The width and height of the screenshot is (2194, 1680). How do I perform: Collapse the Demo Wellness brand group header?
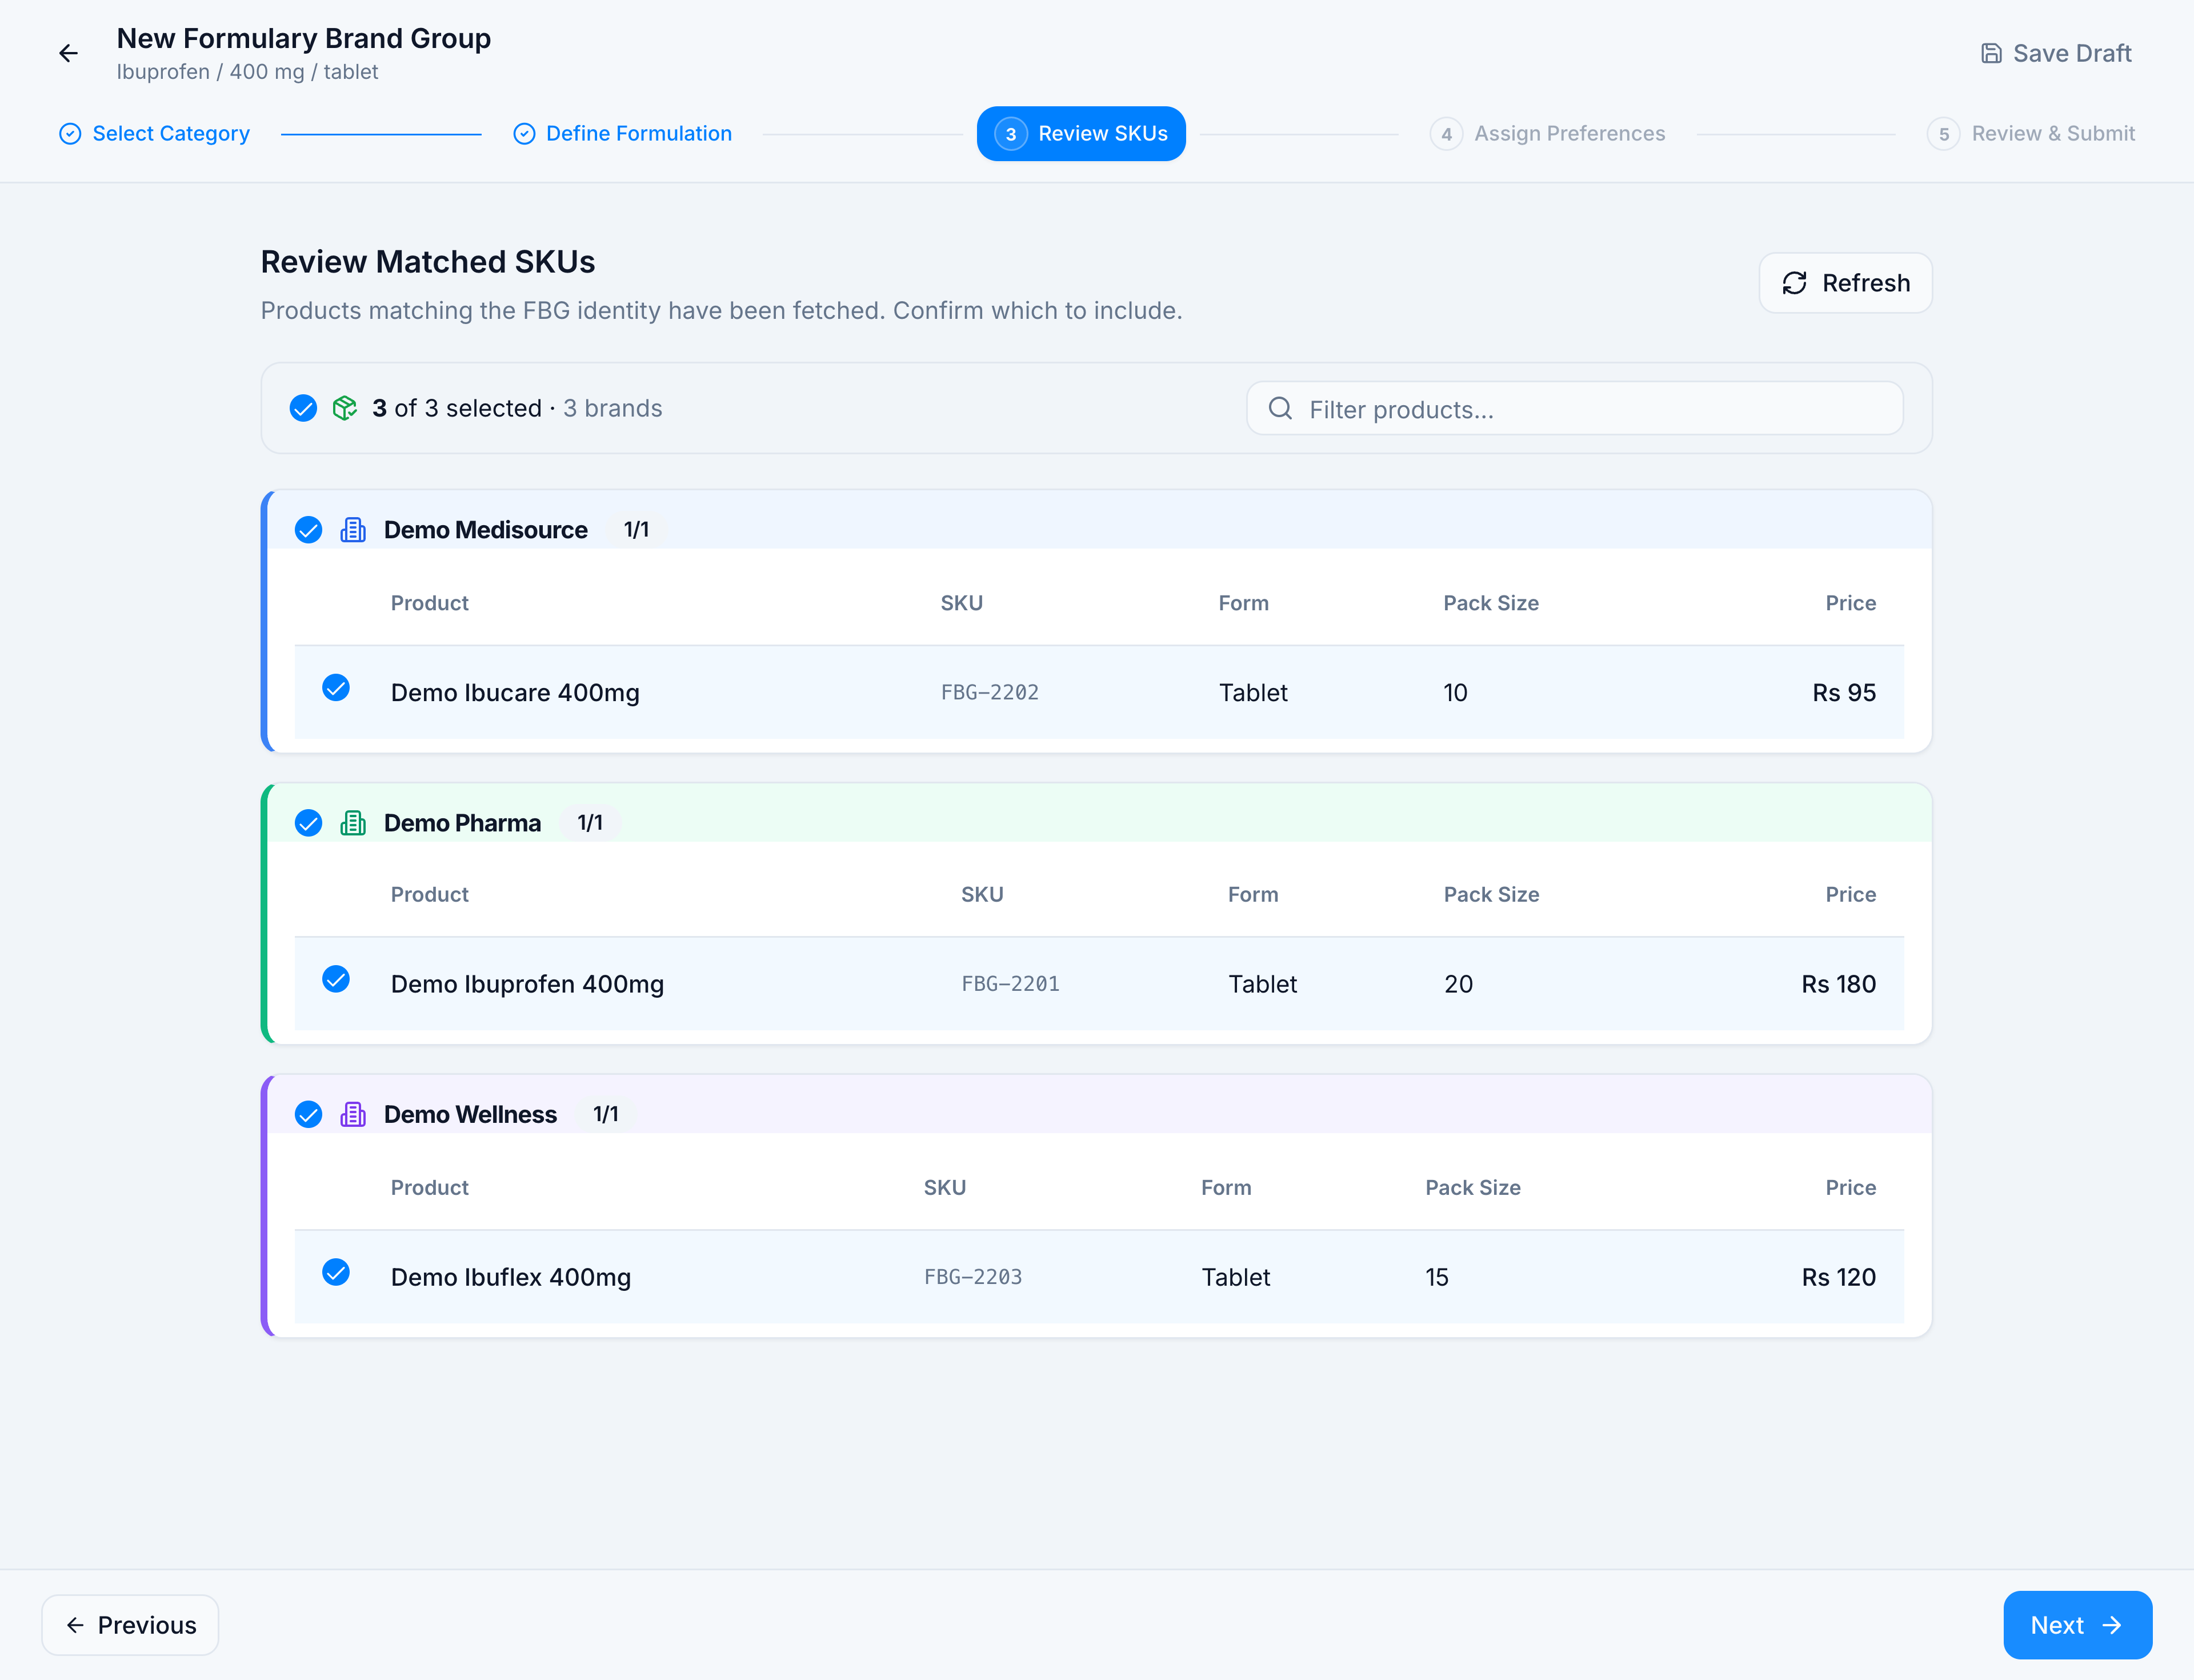1100,1113
